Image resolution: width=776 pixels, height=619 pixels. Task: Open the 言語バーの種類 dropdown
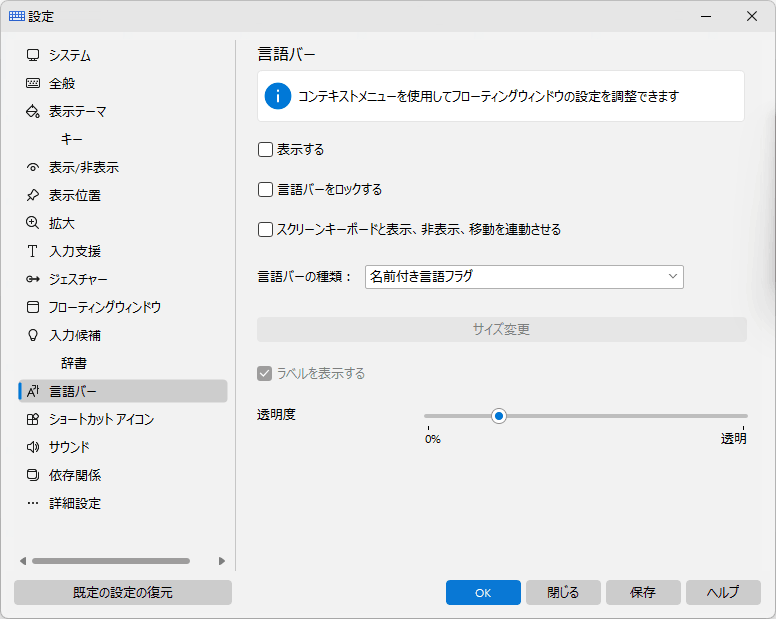[x=524, y=277]
